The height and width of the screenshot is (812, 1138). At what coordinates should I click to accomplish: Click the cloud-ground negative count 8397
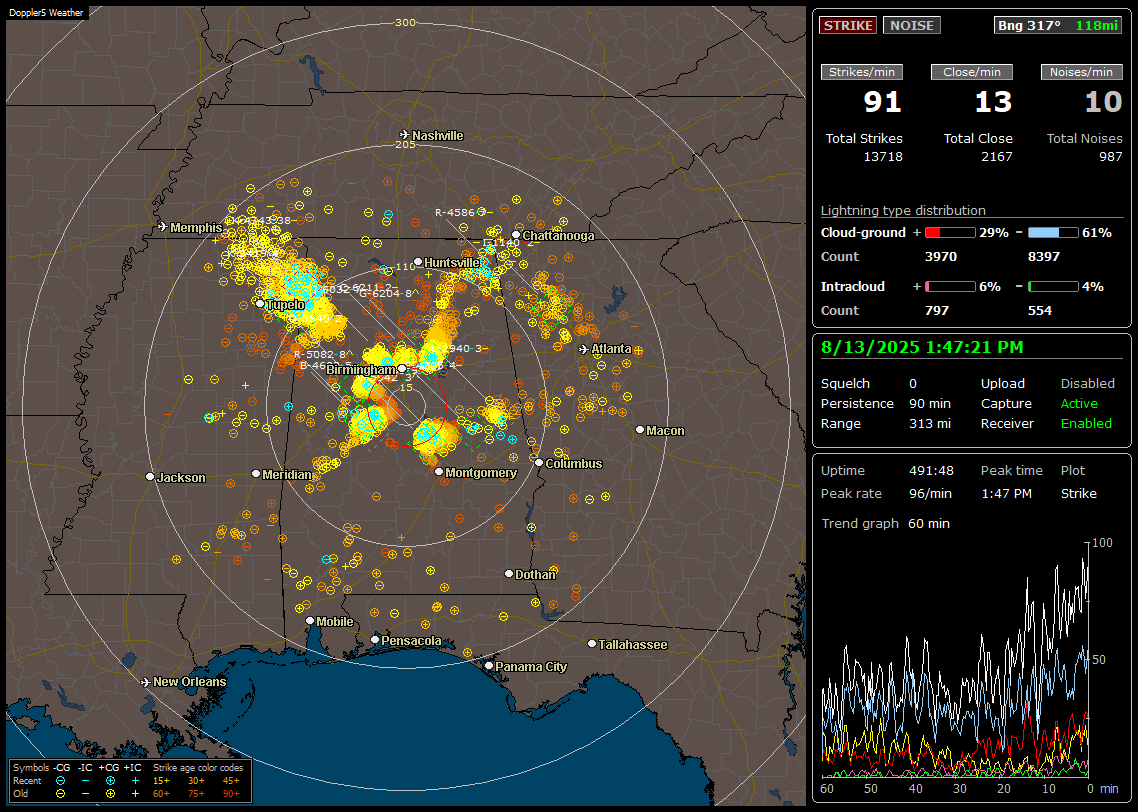[1044, 257]
